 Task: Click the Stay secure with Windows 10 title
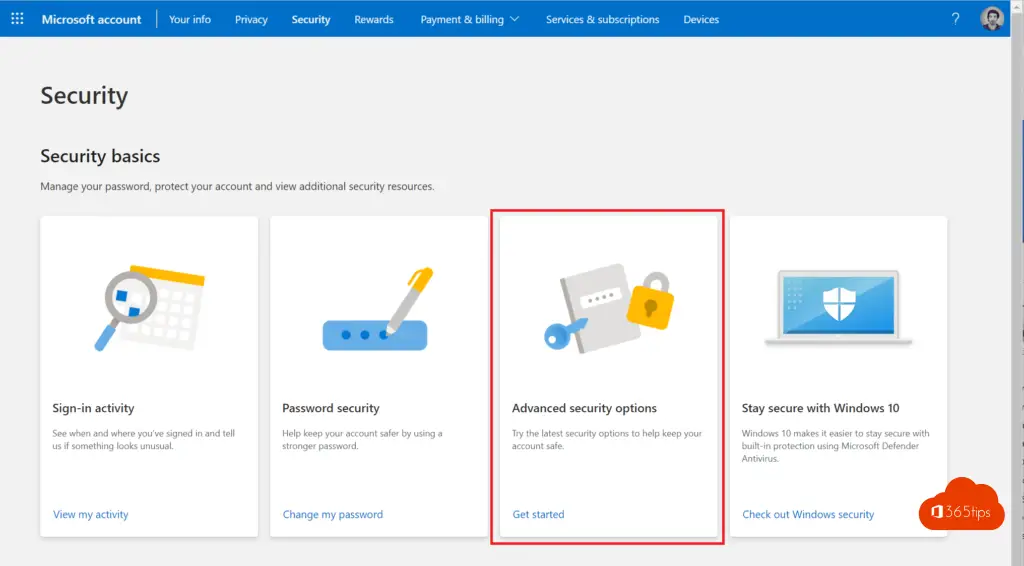(820, 408)
